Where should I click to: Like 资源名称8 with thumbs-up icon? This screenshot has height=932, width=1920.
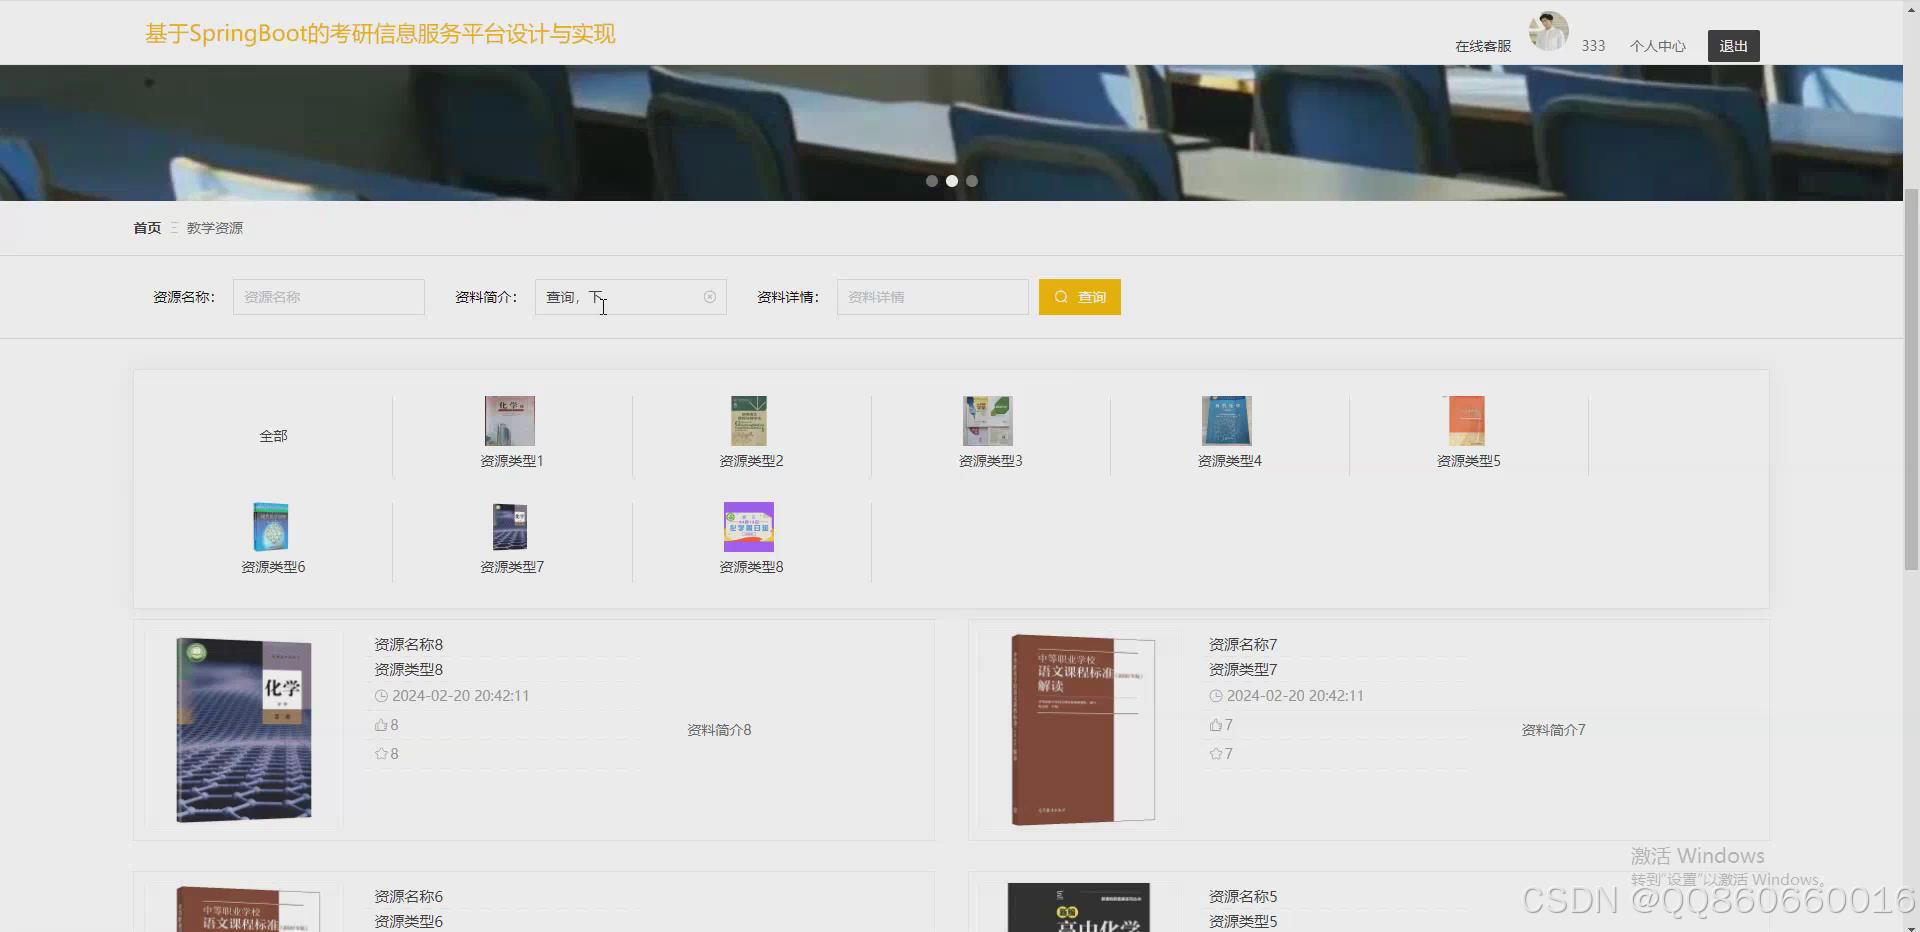(381, 725)
